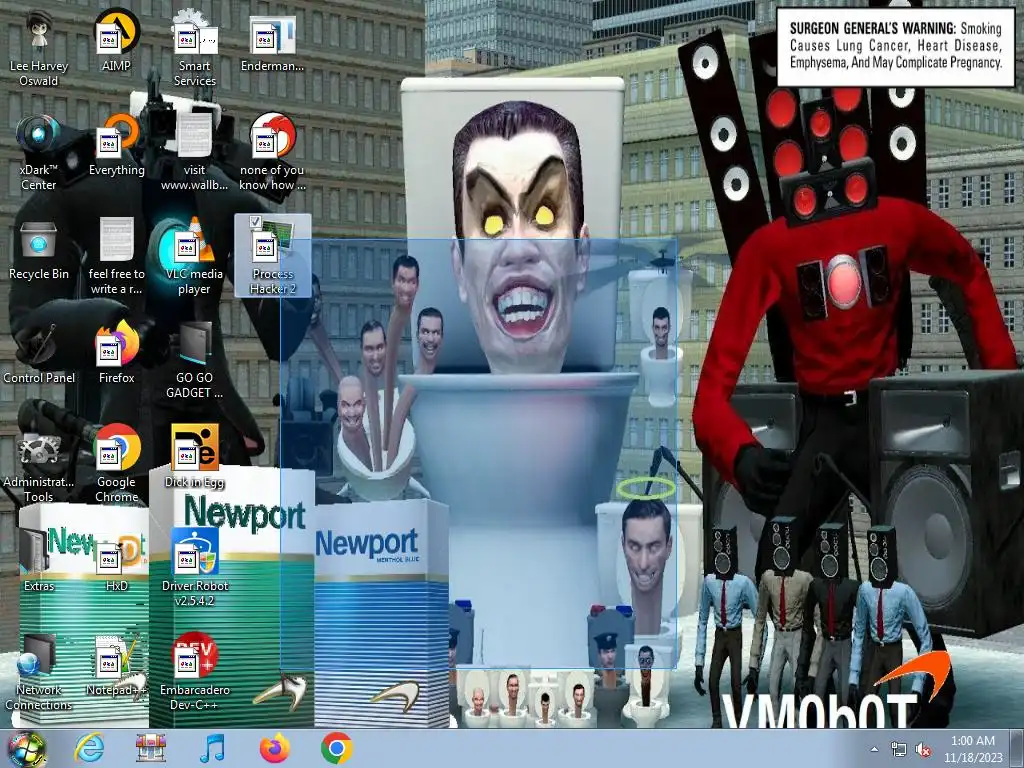1024x768 pixels.
Task: Open the Extras desktop icon
Action: [x=39, y=560]
